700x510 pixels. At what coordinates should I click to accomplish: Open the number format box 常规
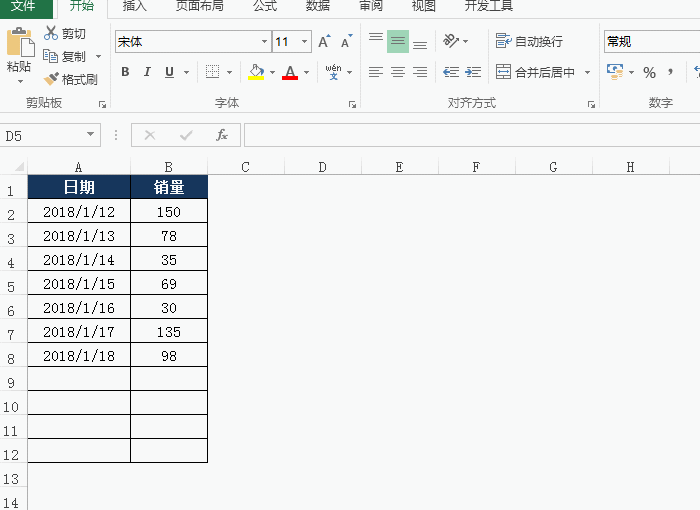[x=652, y=42]
